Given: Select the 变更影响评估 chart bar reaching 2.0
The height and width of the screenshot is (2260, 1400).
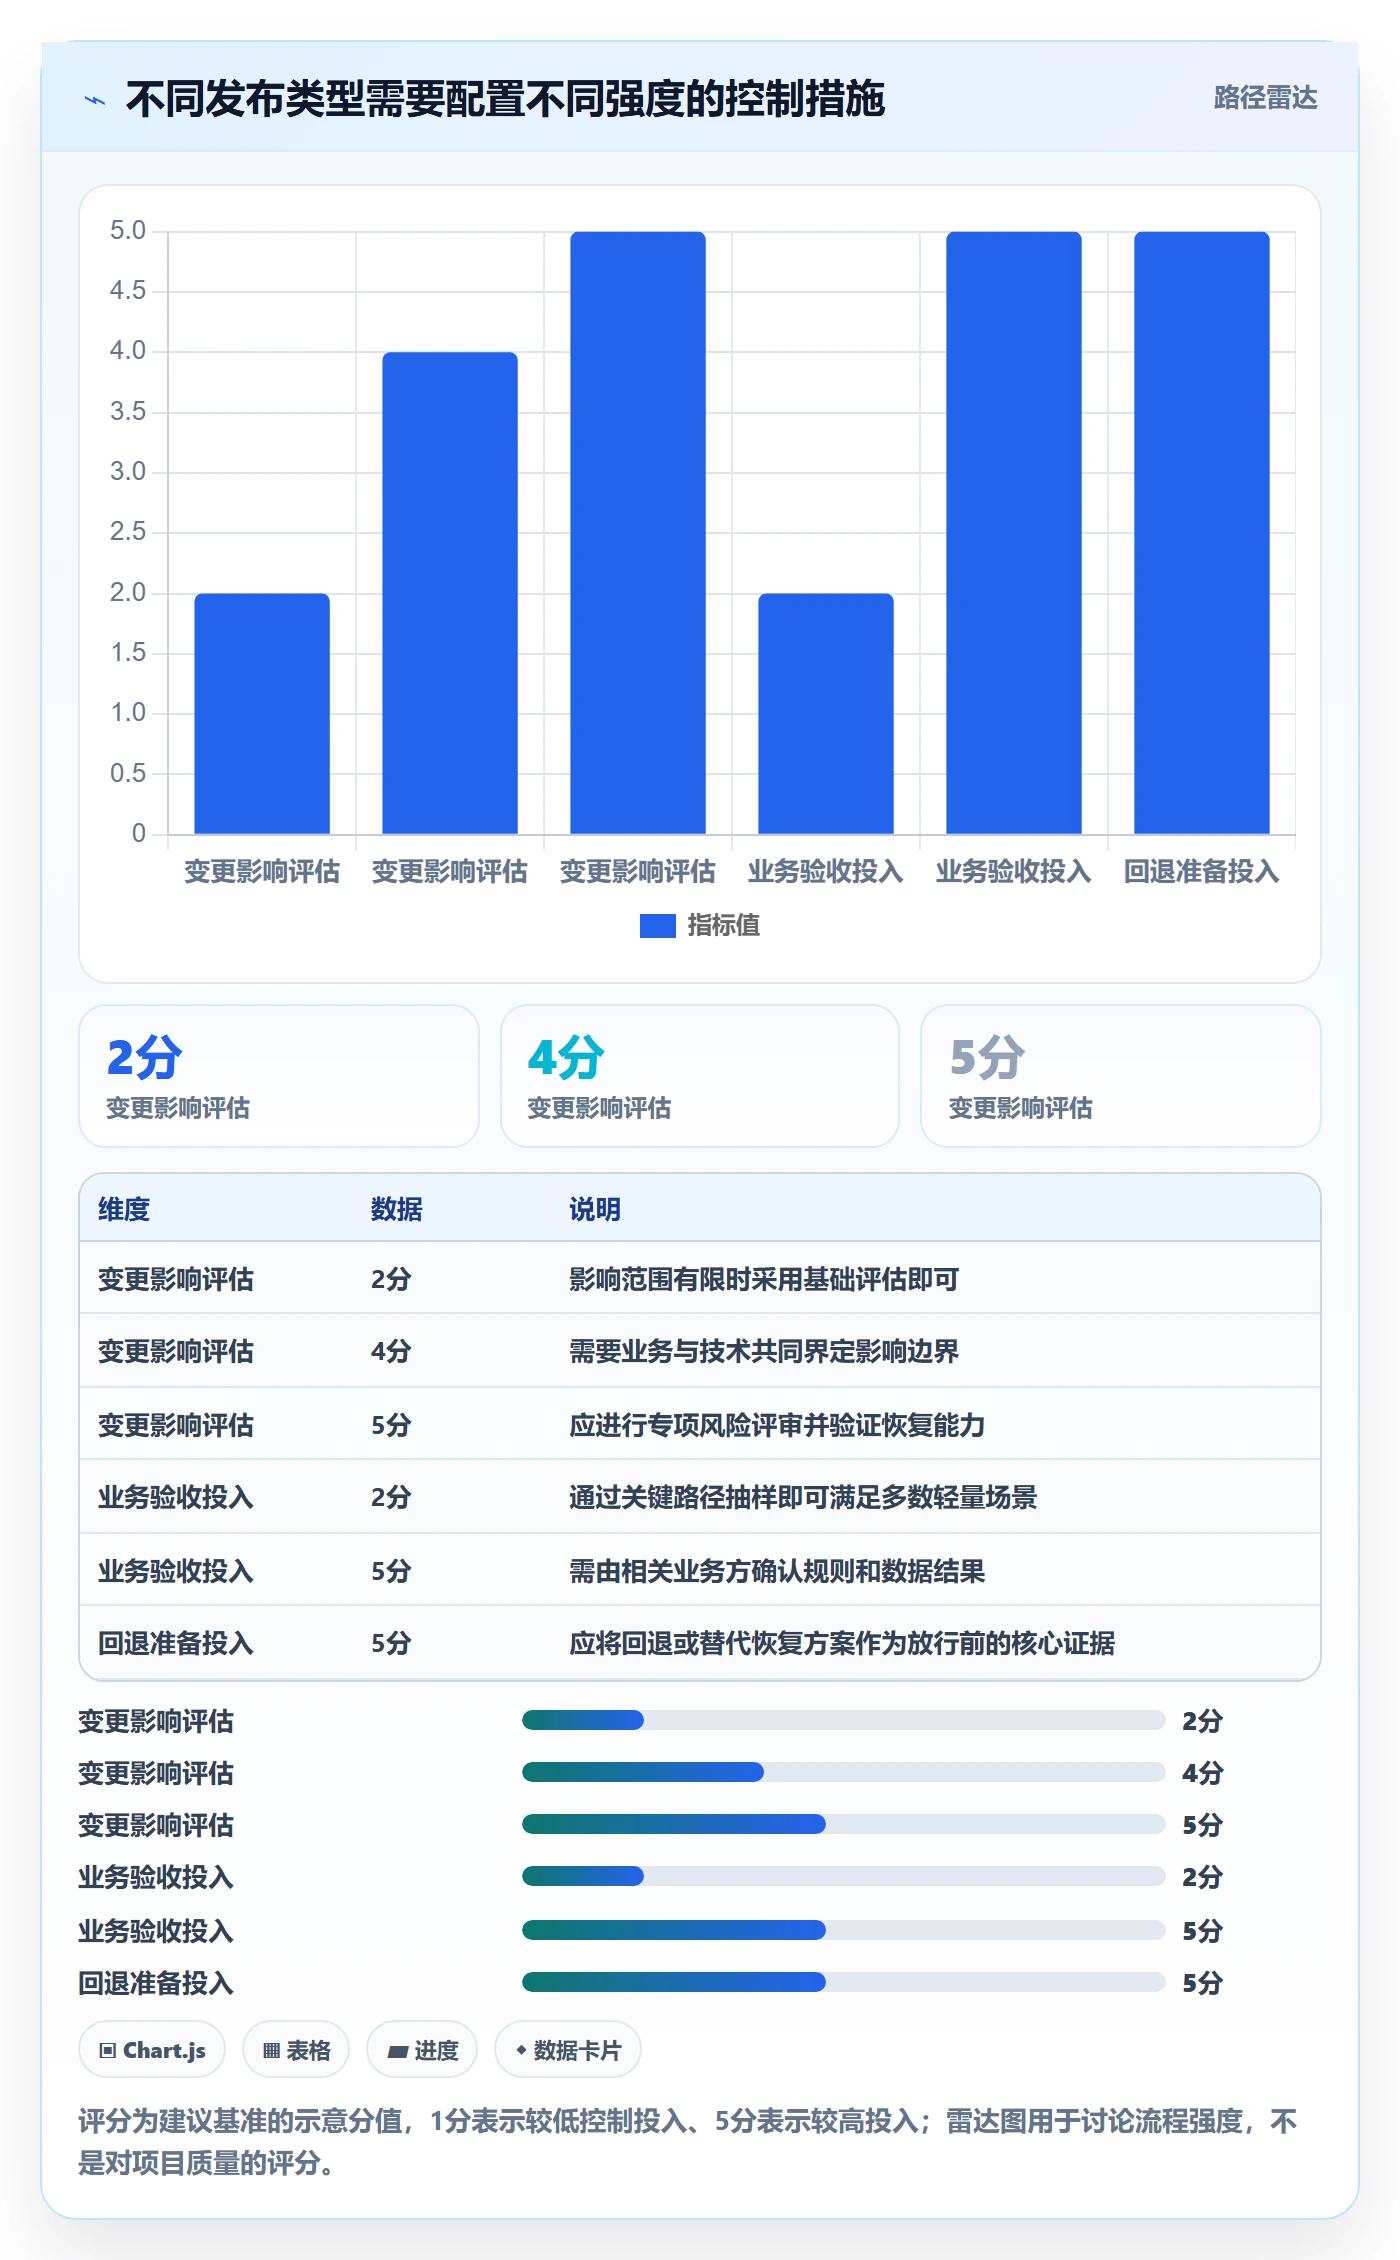Looking at the screenshot, I should [x=262, y=713].
